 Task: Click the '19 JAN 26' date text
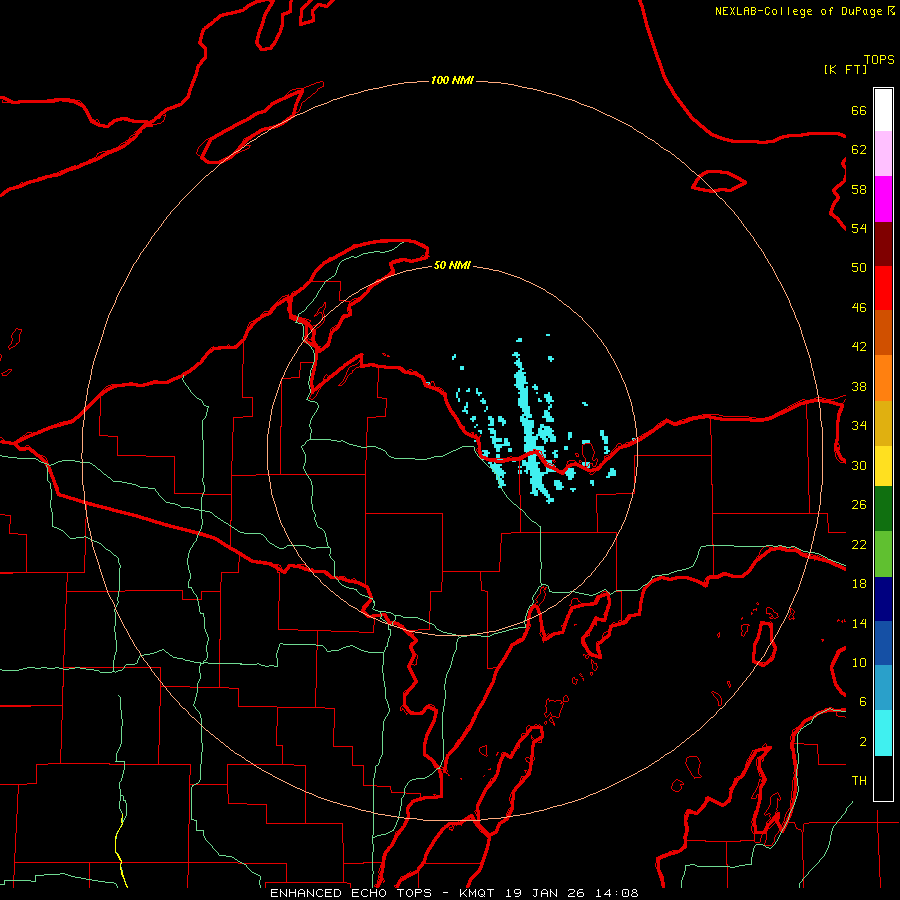[545, 893]
